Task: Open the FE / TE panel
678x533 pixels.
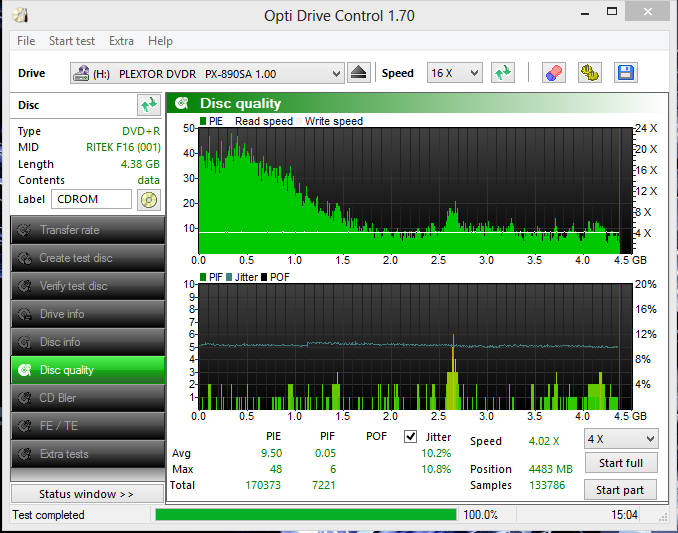Action: tap(88, 426)
